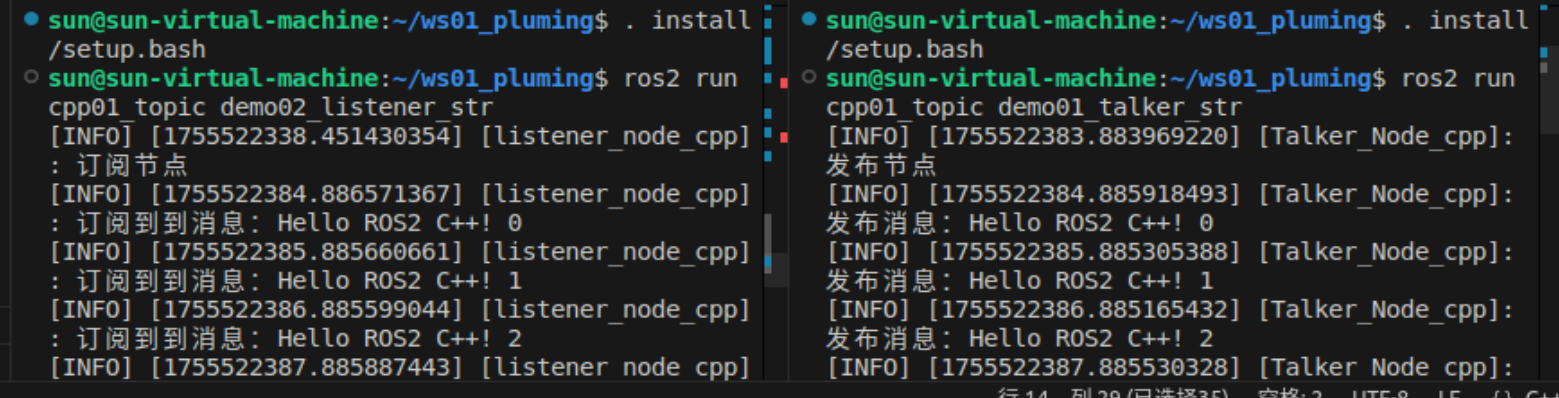Click timestamp 1755522385.885660661 in listener terminal

click(307, 251)
